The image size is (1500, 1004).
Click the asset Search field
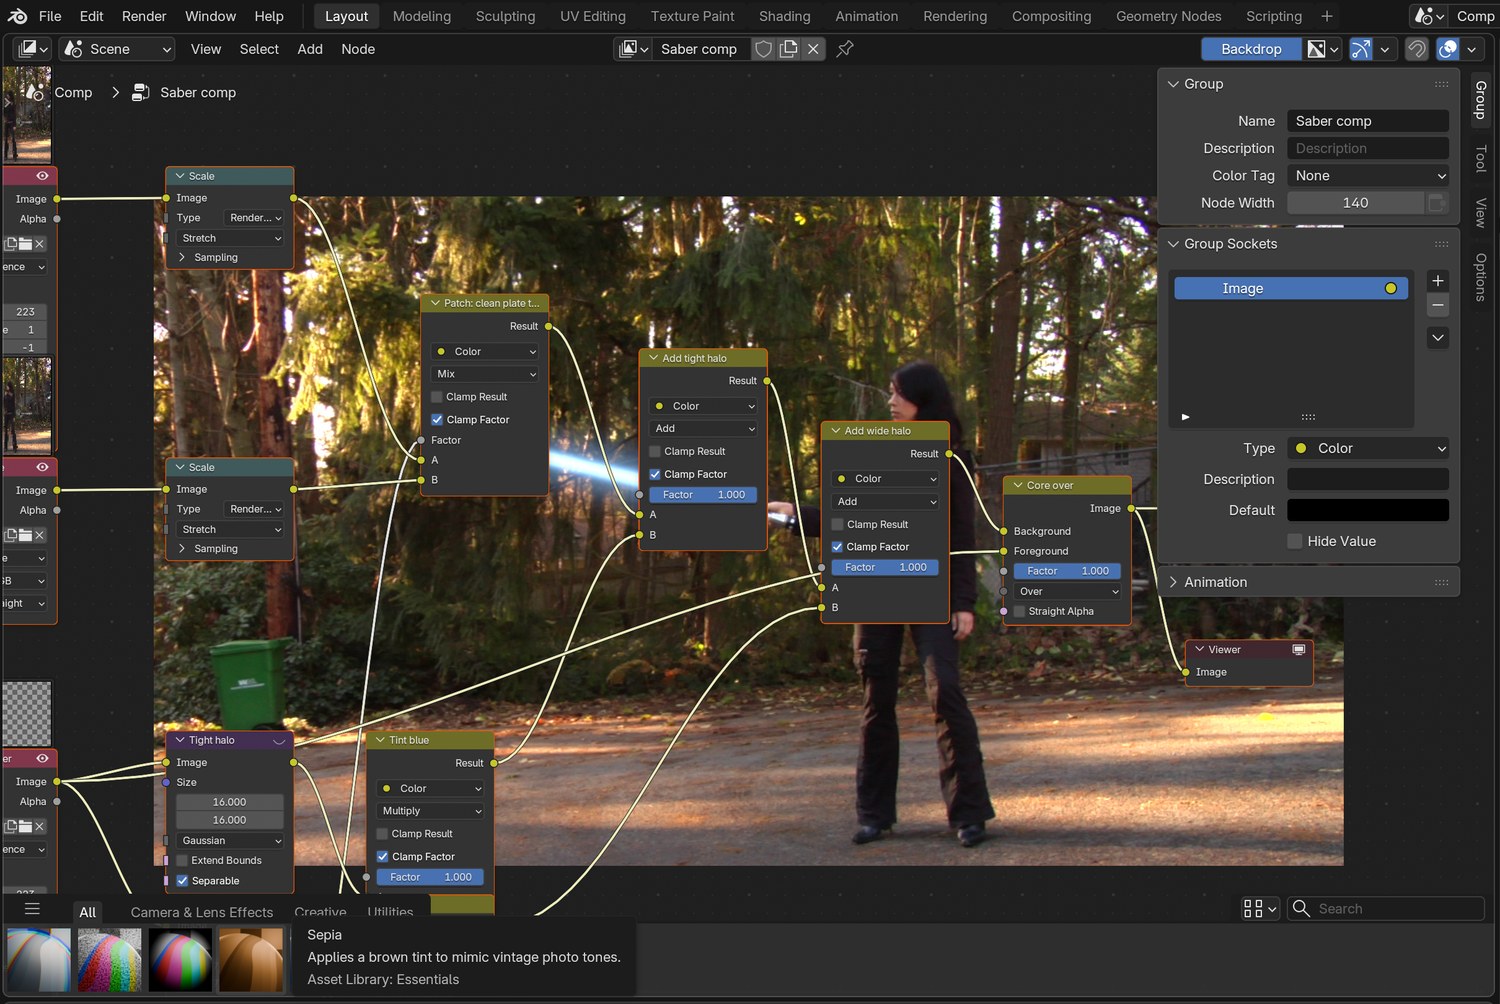1386,909
